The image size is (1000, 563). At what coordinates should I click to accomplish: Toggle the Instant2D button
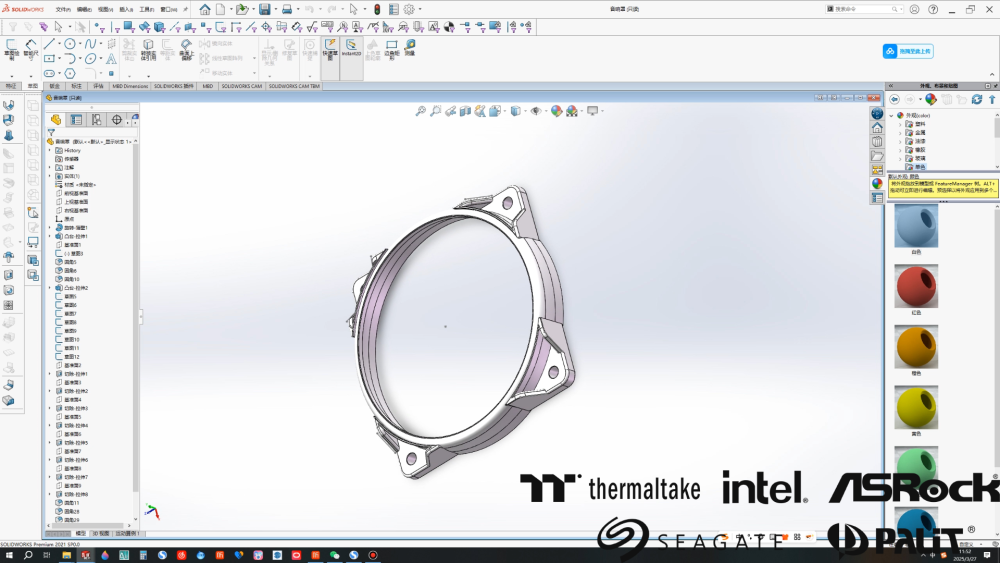351,47
